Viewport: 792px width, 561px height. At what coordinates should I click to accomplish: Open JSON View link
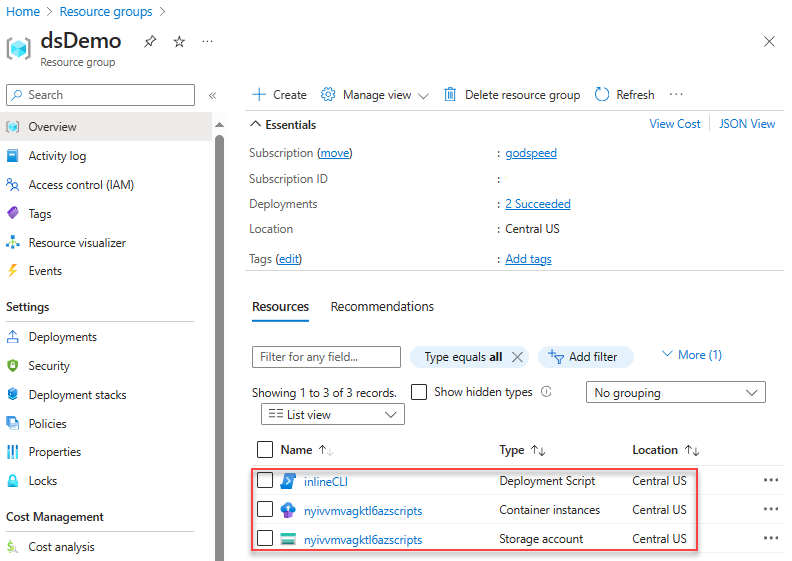point(747,124)
